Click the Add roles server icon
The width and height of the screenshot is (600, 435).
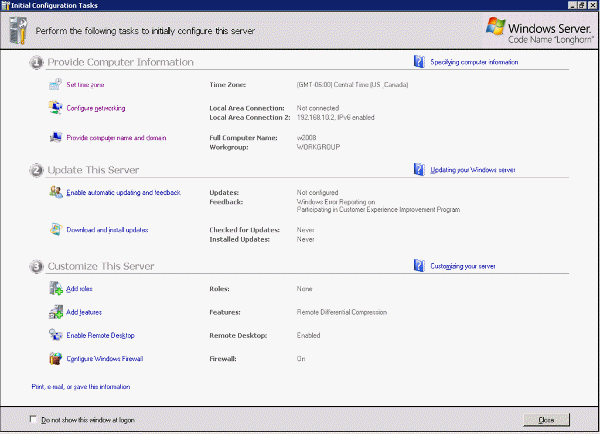tap(56, 288)
